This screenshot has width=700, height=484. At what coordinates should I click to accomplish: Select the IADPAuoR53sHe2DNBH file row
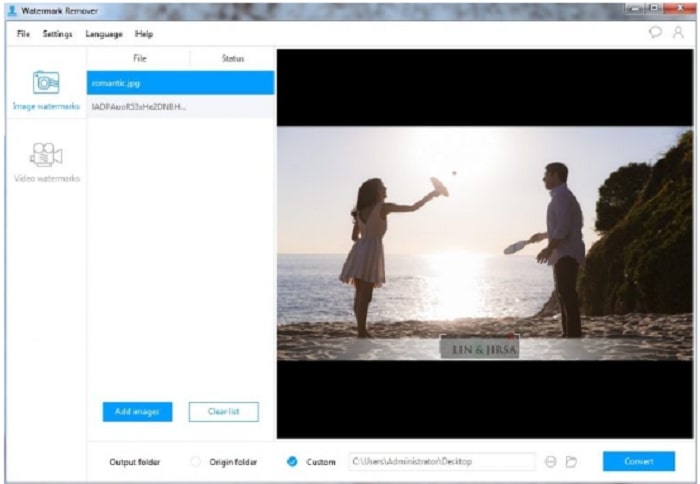click(x=180, y=107)
